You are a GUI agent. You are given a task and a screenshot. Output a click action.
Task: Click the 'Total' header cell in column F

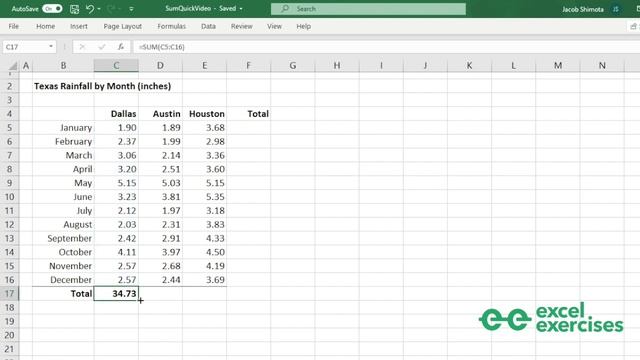tap(249, 114)
